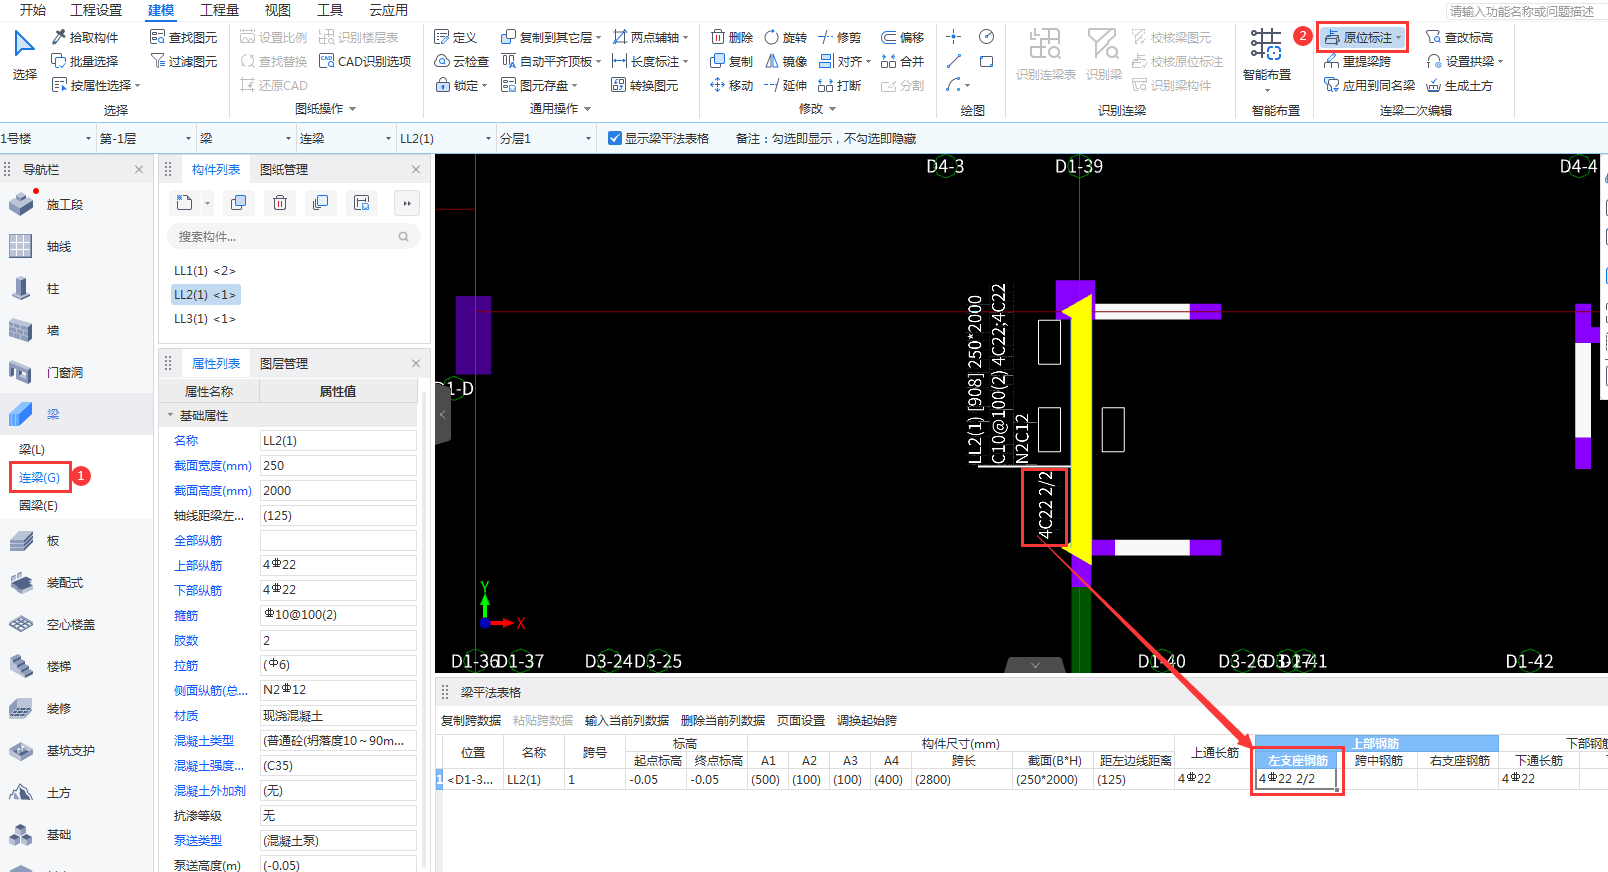Open the 工程量 ribbon tab
The width and height of the screenshot is (1608, 872).
pyautogui.click(x=219, y=10)
